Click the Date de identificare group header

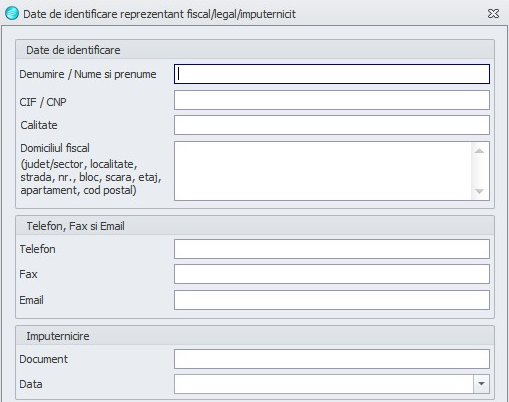pos(255,50)
